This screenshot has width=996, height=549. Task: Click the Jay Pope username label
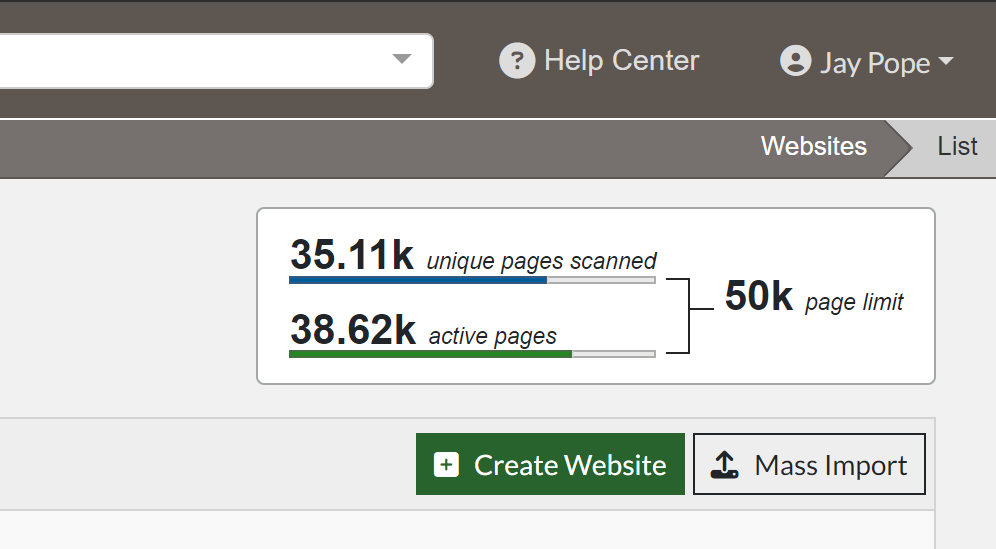coord(875,63)
